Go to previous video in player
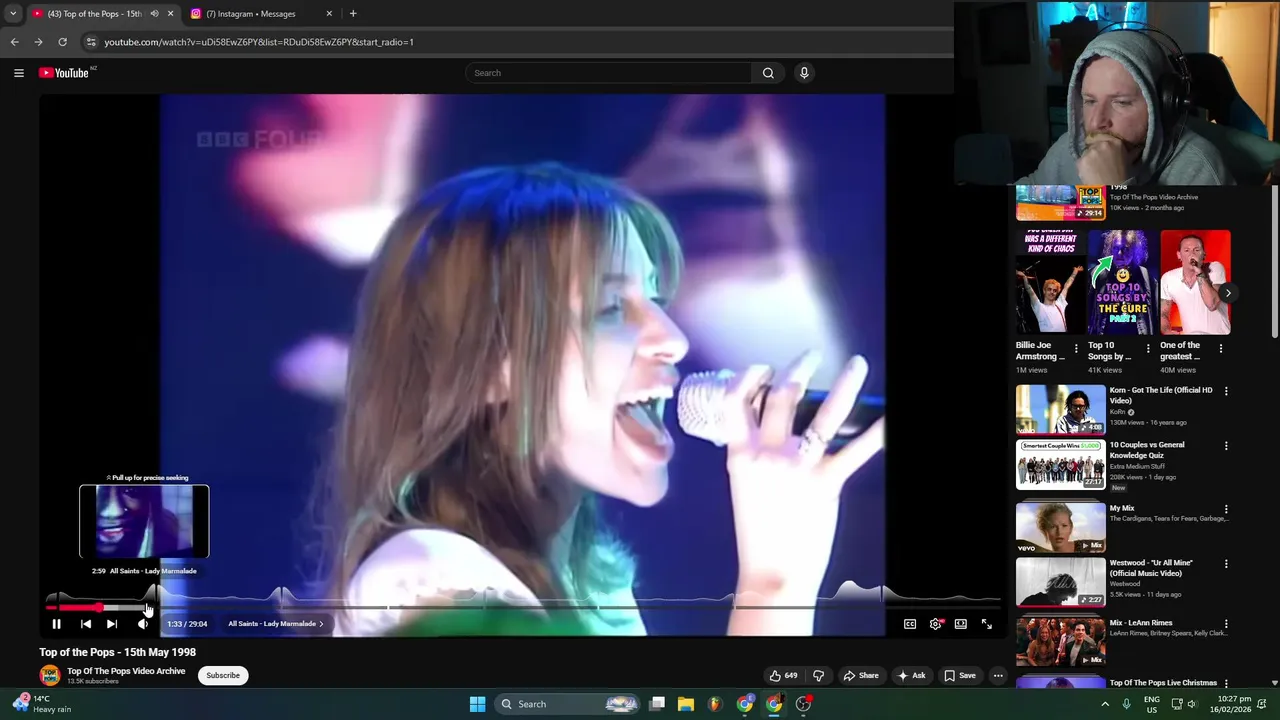 [x=86, y=624]
